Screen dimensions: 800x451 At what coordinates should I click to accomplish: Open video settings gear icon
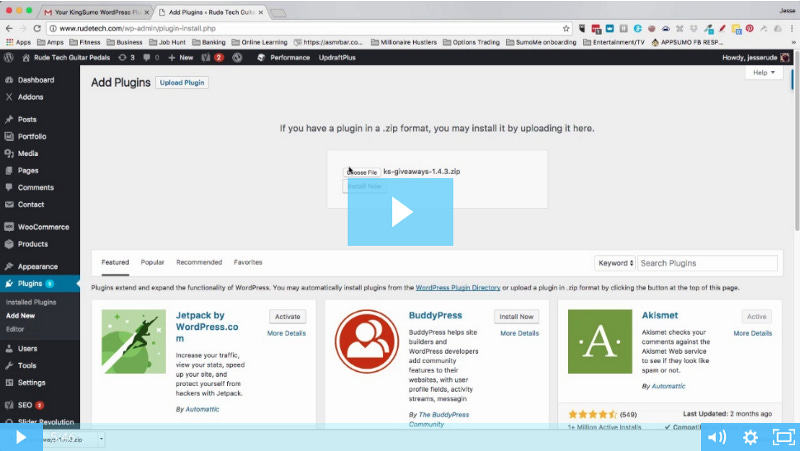pyautogui.click(x=750, y=437)
